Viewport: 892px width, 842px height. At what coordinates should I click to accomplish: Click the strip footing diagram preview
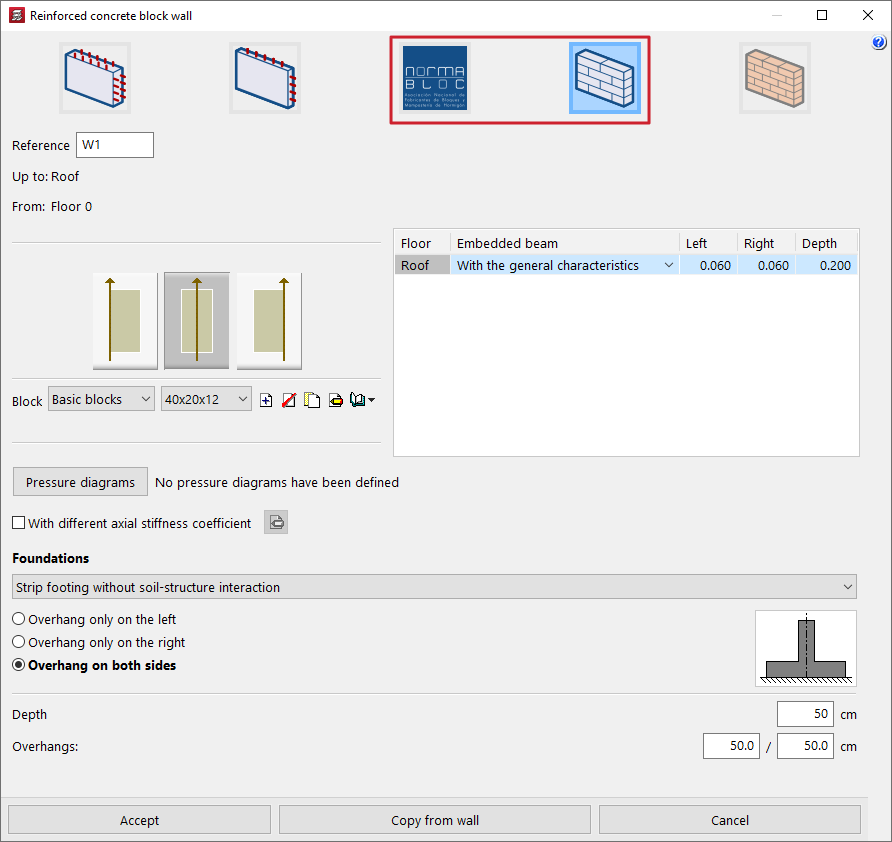point(806,649)
